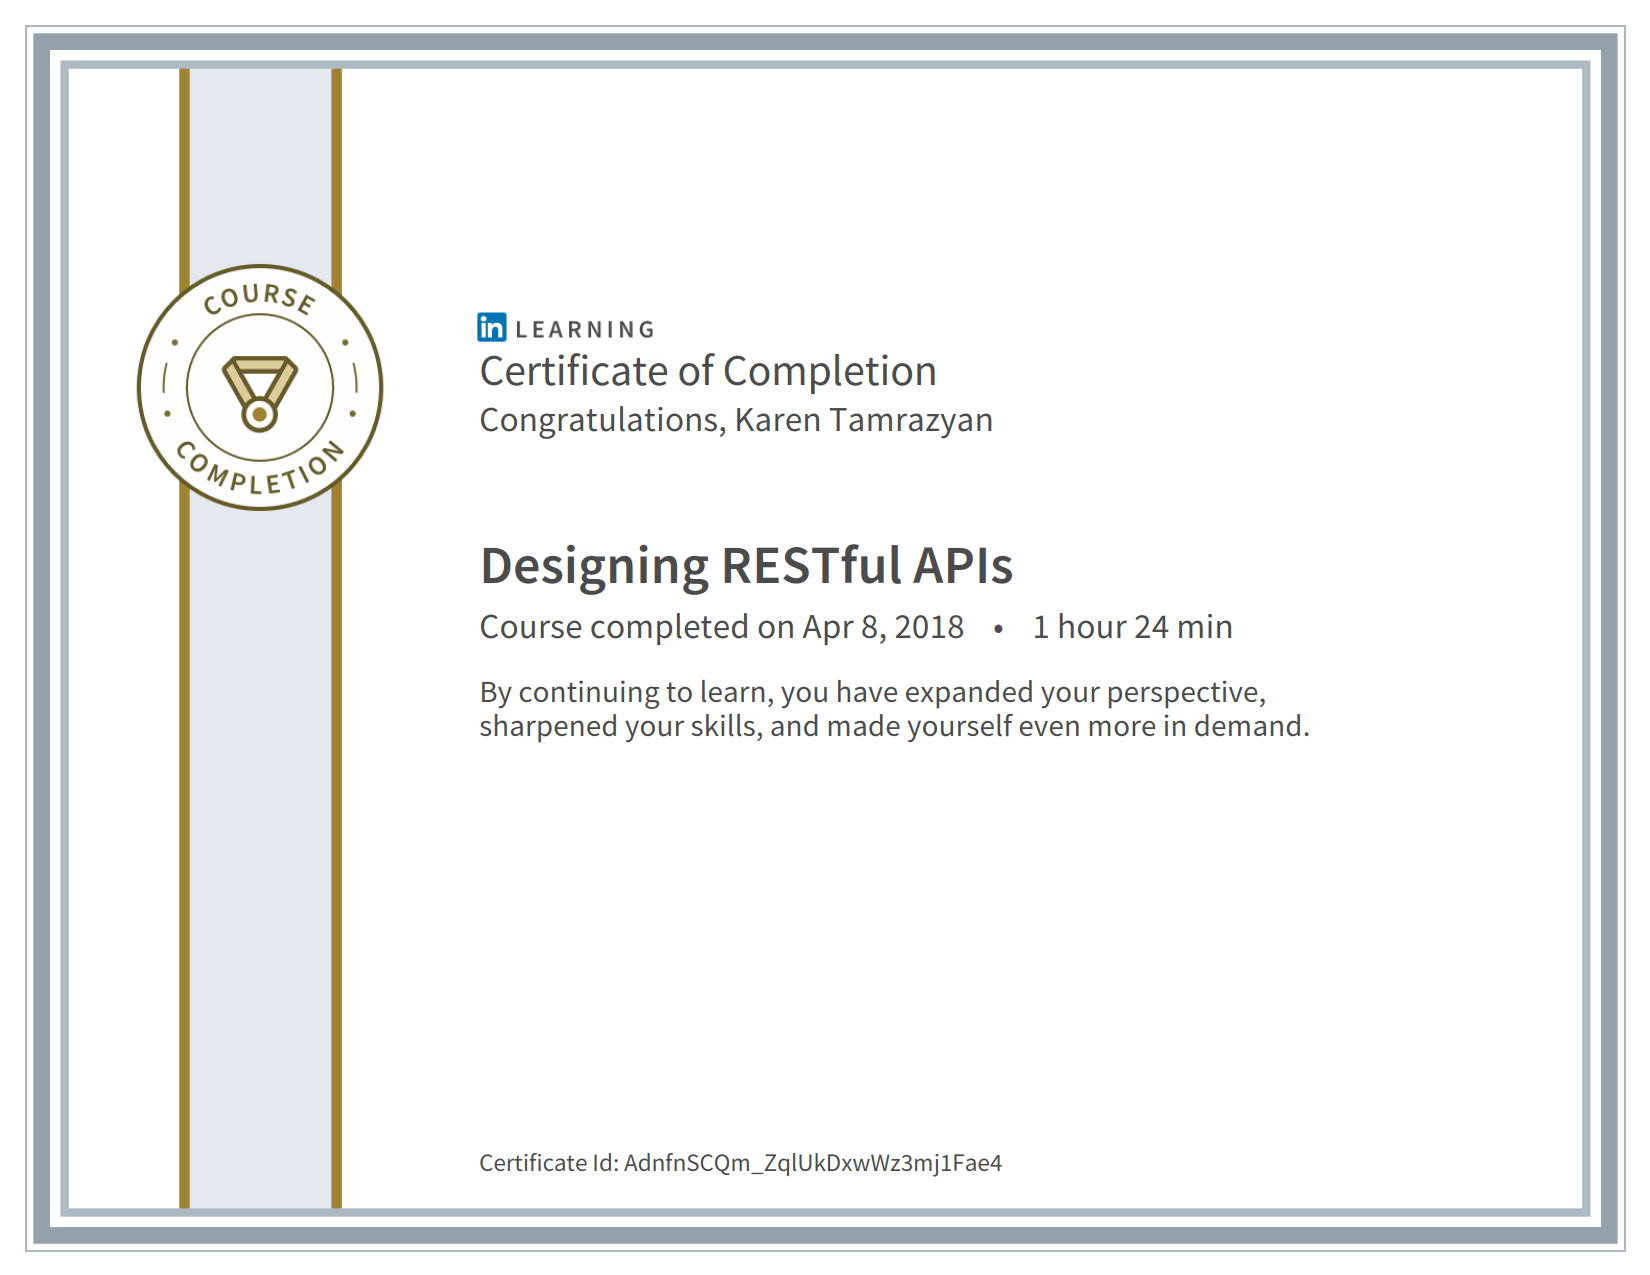Click the word Congratulations

(x=602, y=420)
